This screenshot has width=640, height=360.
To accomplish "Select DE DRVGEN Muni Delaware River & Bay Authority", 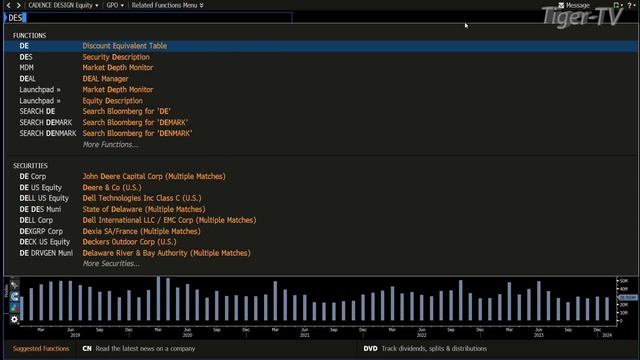I will [x=320, y=253].
